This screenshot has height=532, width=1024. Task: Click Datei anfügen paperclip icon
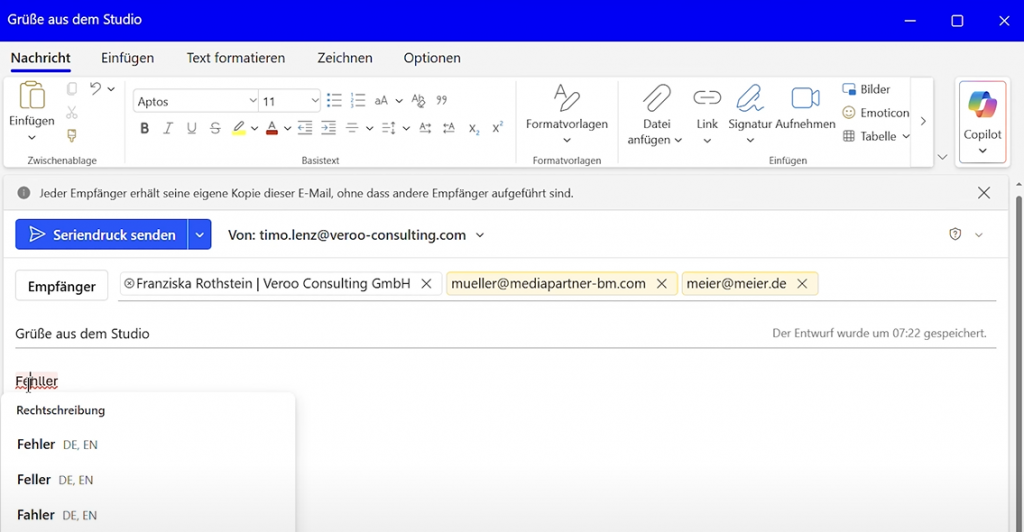click(656, 99)
